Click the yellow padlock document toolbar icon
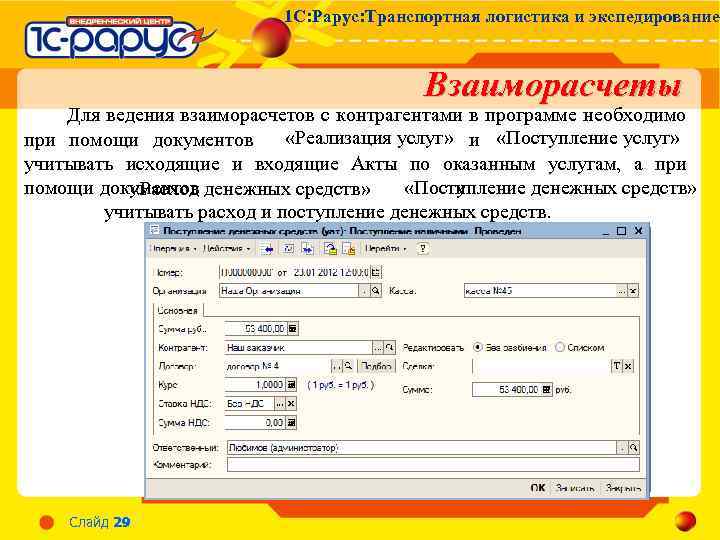 point(330,249)
